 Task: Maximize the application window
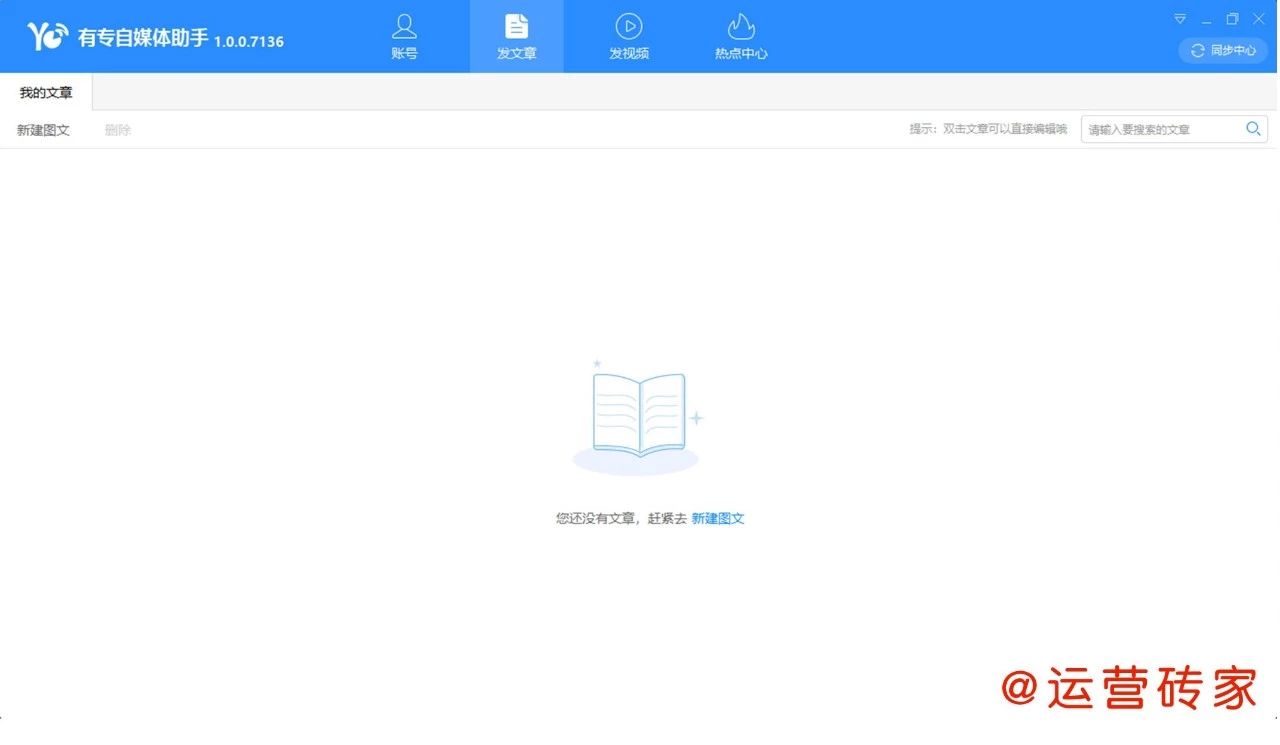pos(1231,18)
